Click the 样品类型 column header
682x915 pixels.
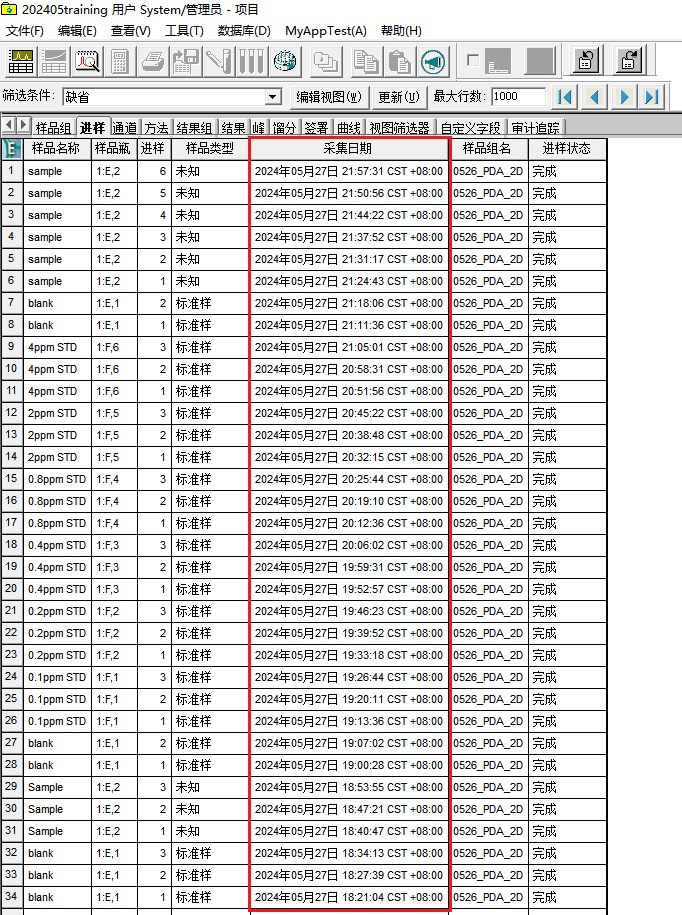209,149
